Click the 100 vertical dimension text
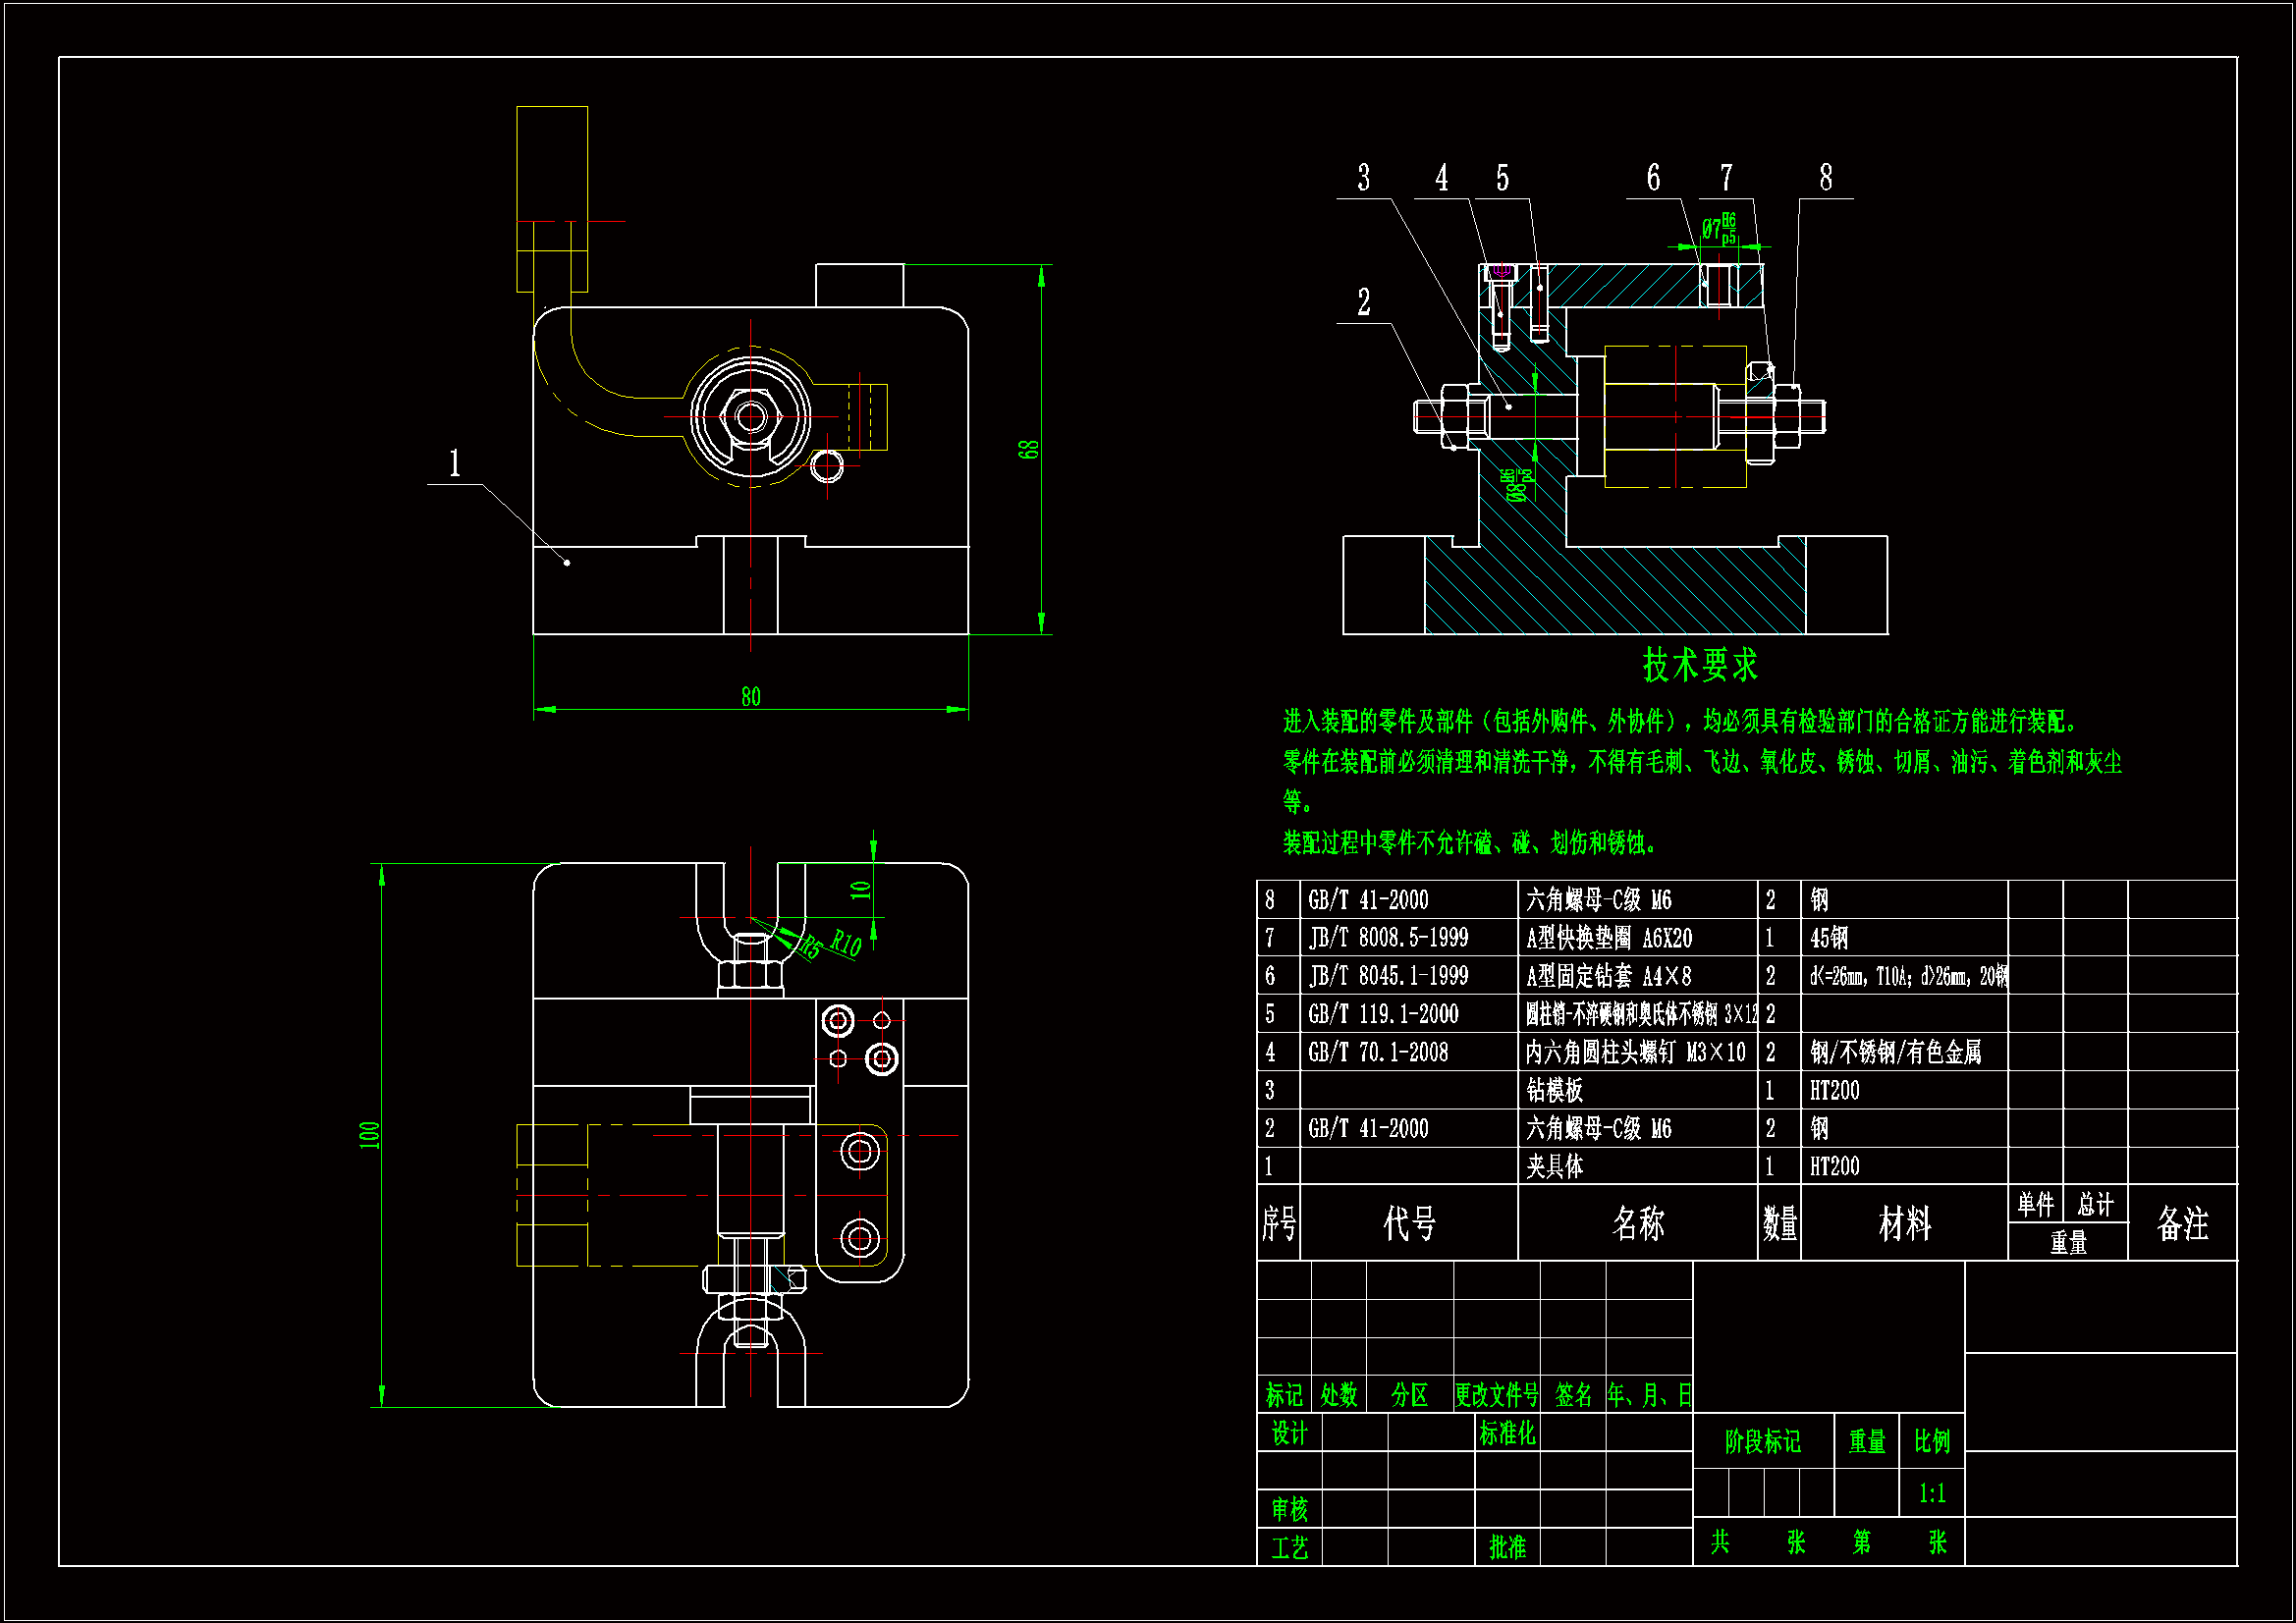Screen dimensions: 2296x1623 [369, 1134]
